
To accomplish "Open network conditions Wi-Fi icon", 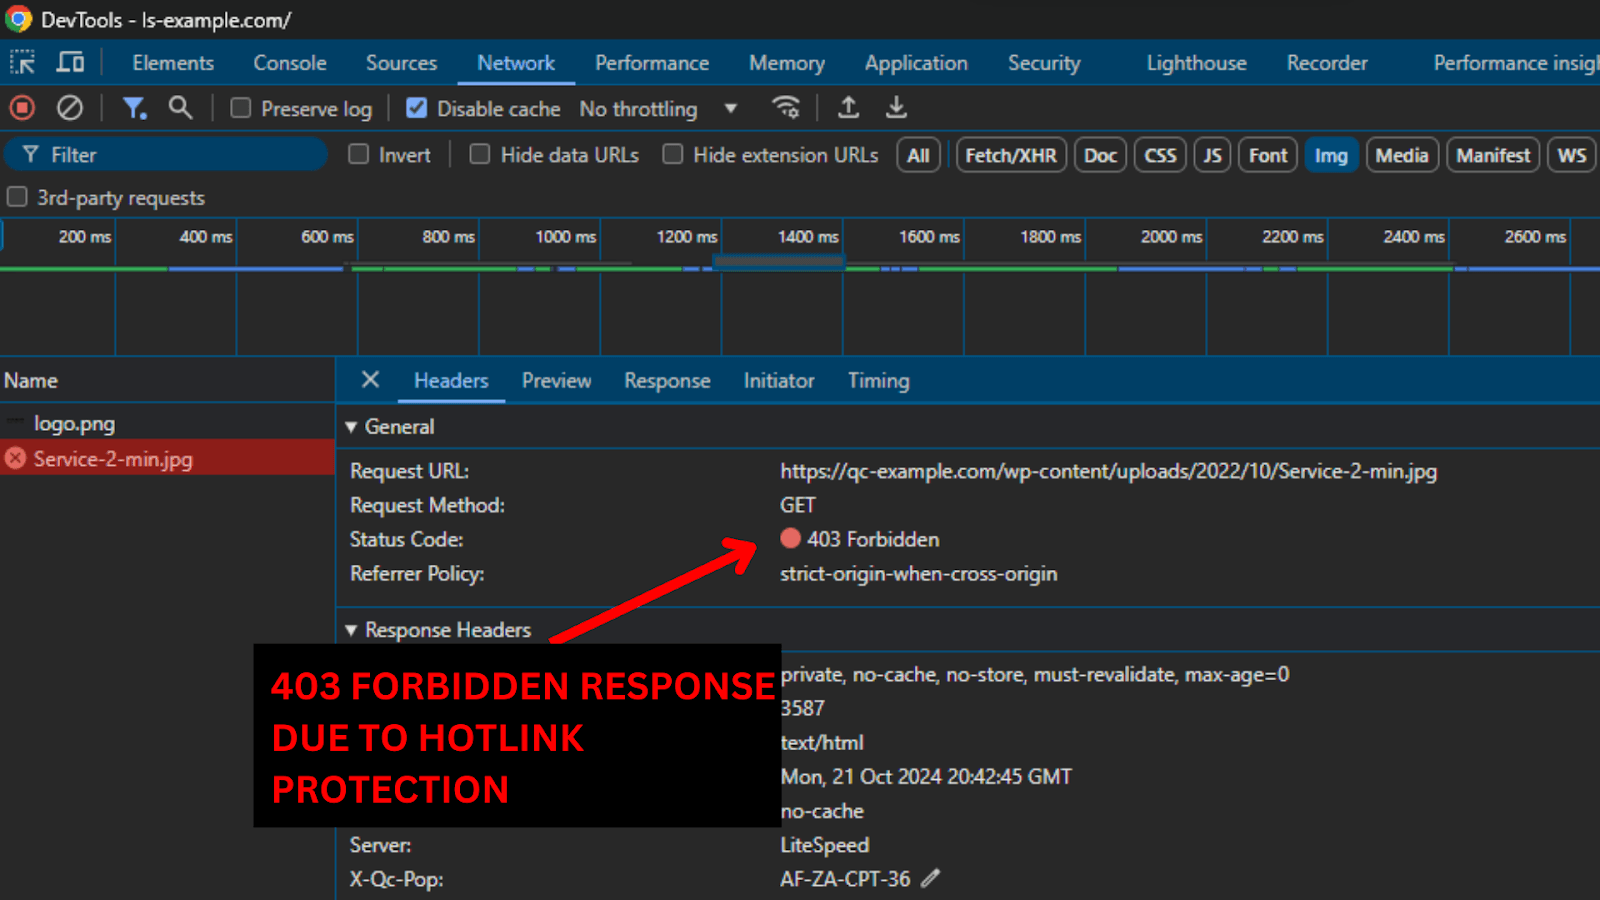I will [786, 108].
